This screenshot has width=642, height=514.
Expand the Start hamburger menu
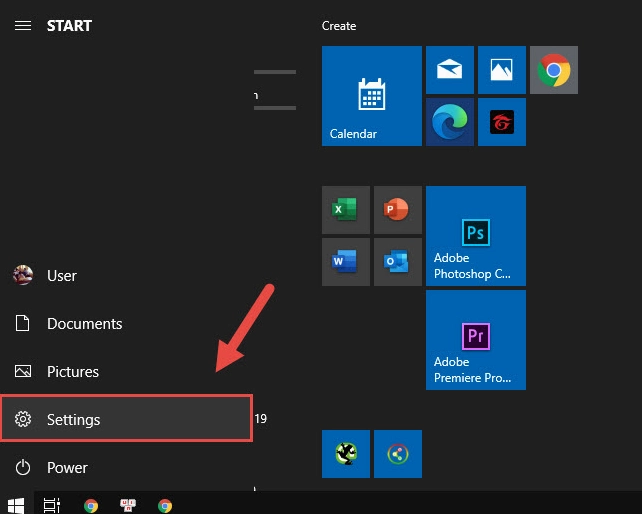[22, 26]
